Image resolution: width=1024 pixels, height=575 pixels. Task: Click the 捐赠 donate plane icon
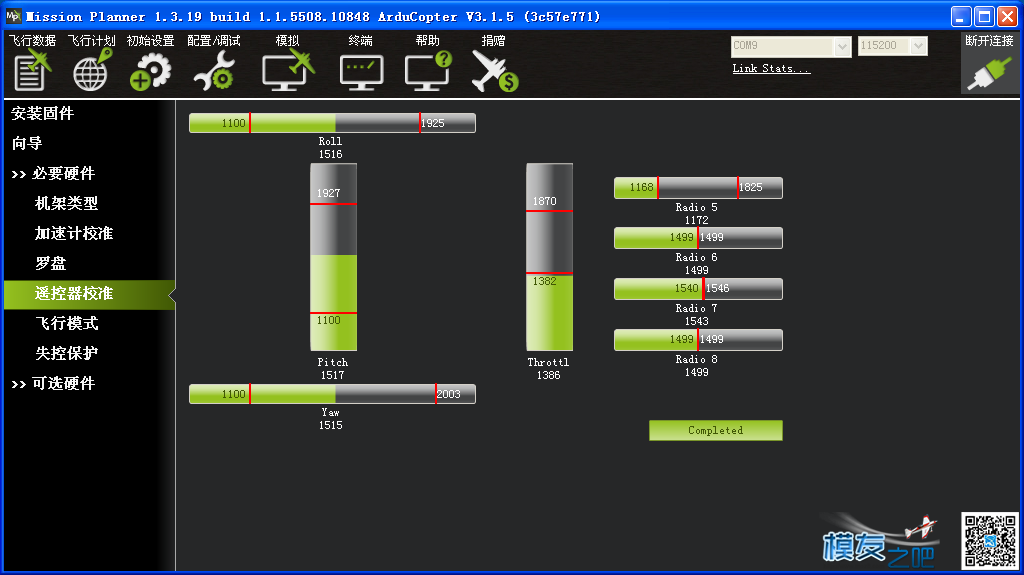pyautogui.click(x=494, y=71)
